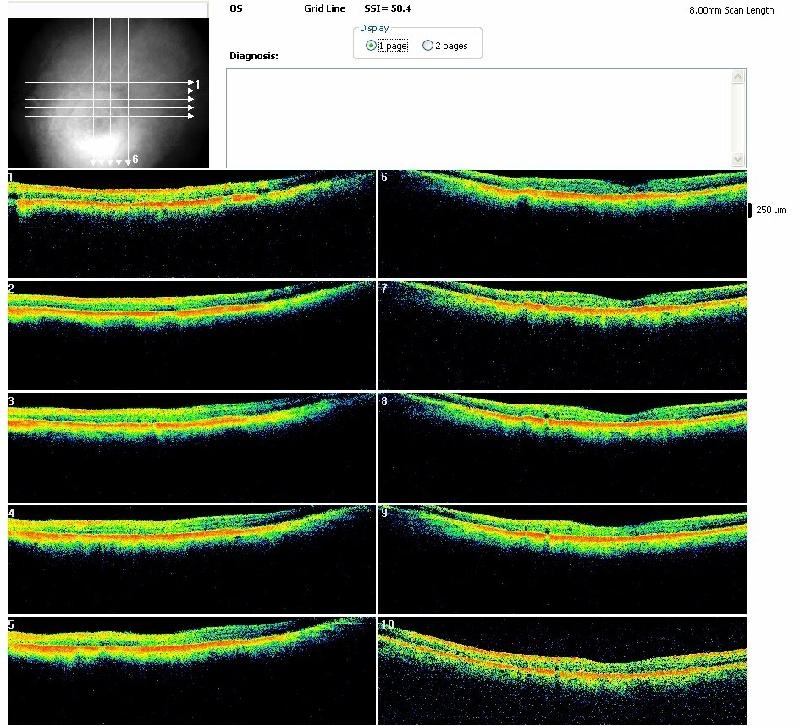Click the 'Grid Line' scan type label
800x726 pixels.
pyautogui.click(x=324, y=9)
